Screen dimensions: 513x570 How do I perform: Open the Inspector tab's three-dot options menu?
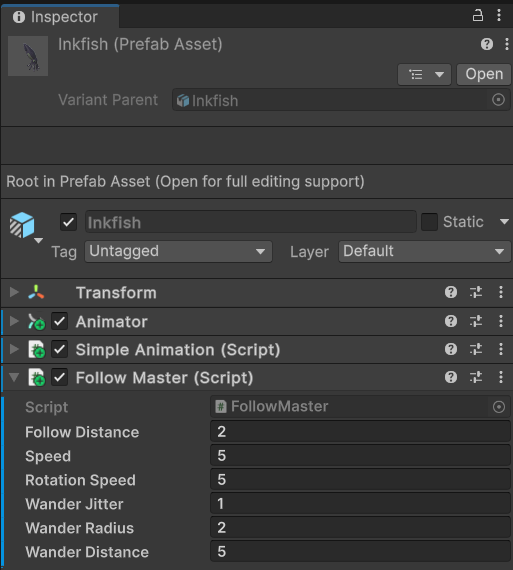(x=499, y=15)
